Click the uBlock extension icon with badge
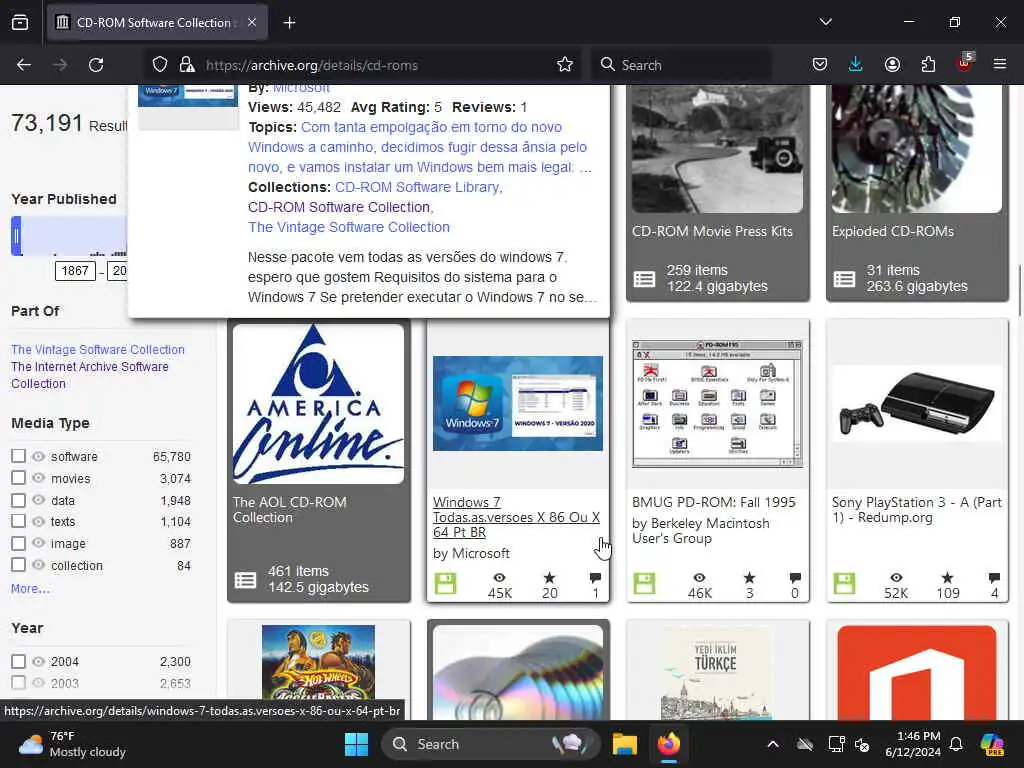 click(x=965, y=63)
